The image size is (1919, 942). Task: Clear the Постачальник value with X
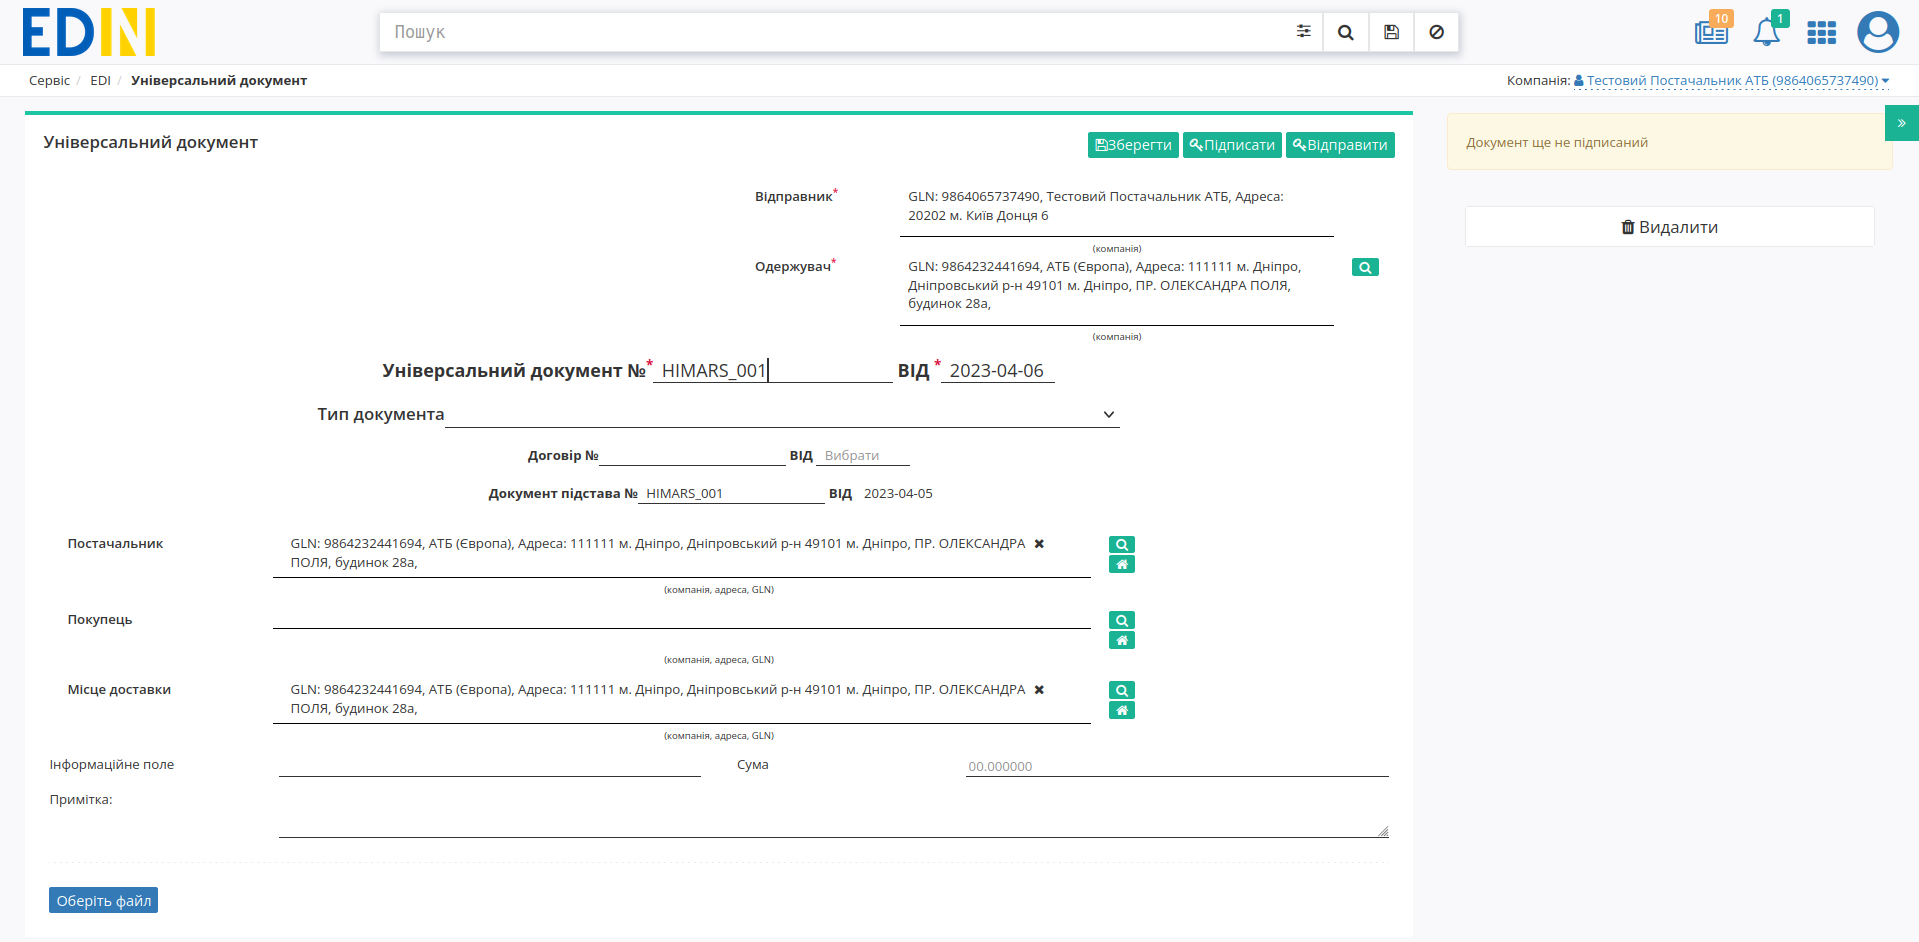click(1039, 544)
